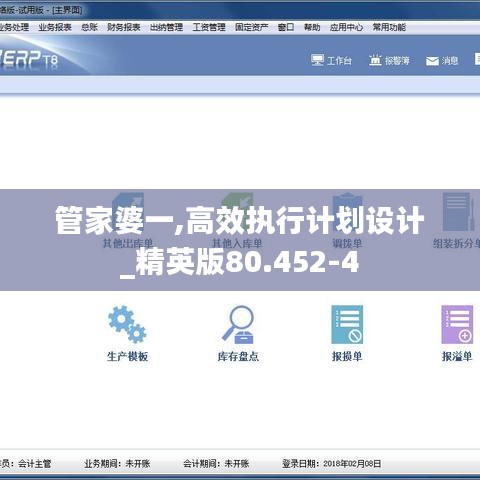Click the 消息 label in header
Screen dimensions: 480x480
(450, 61)
